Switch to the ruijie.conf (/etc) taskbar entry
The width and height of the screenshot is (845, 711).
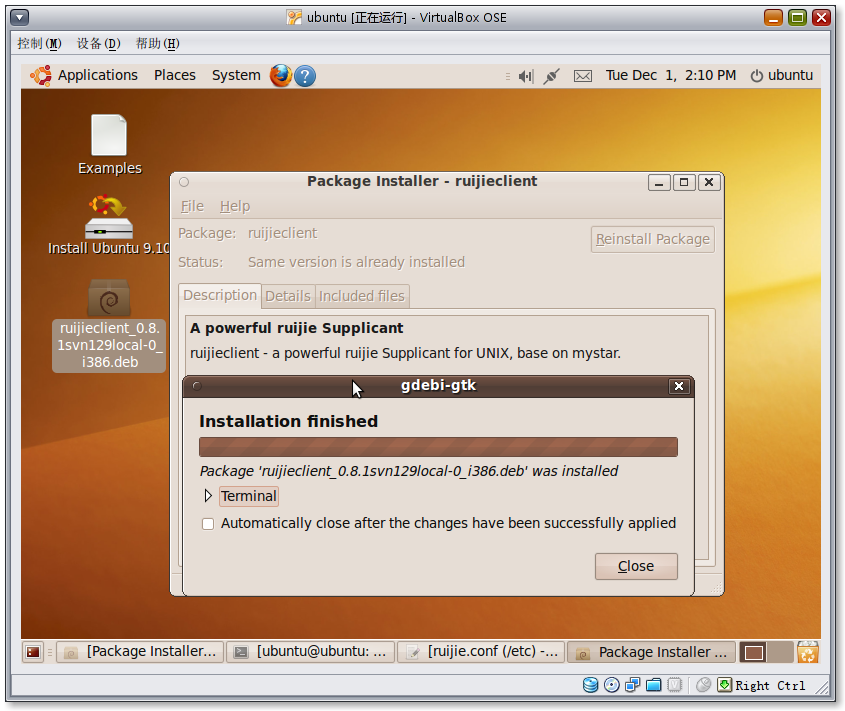pos(481,652)
